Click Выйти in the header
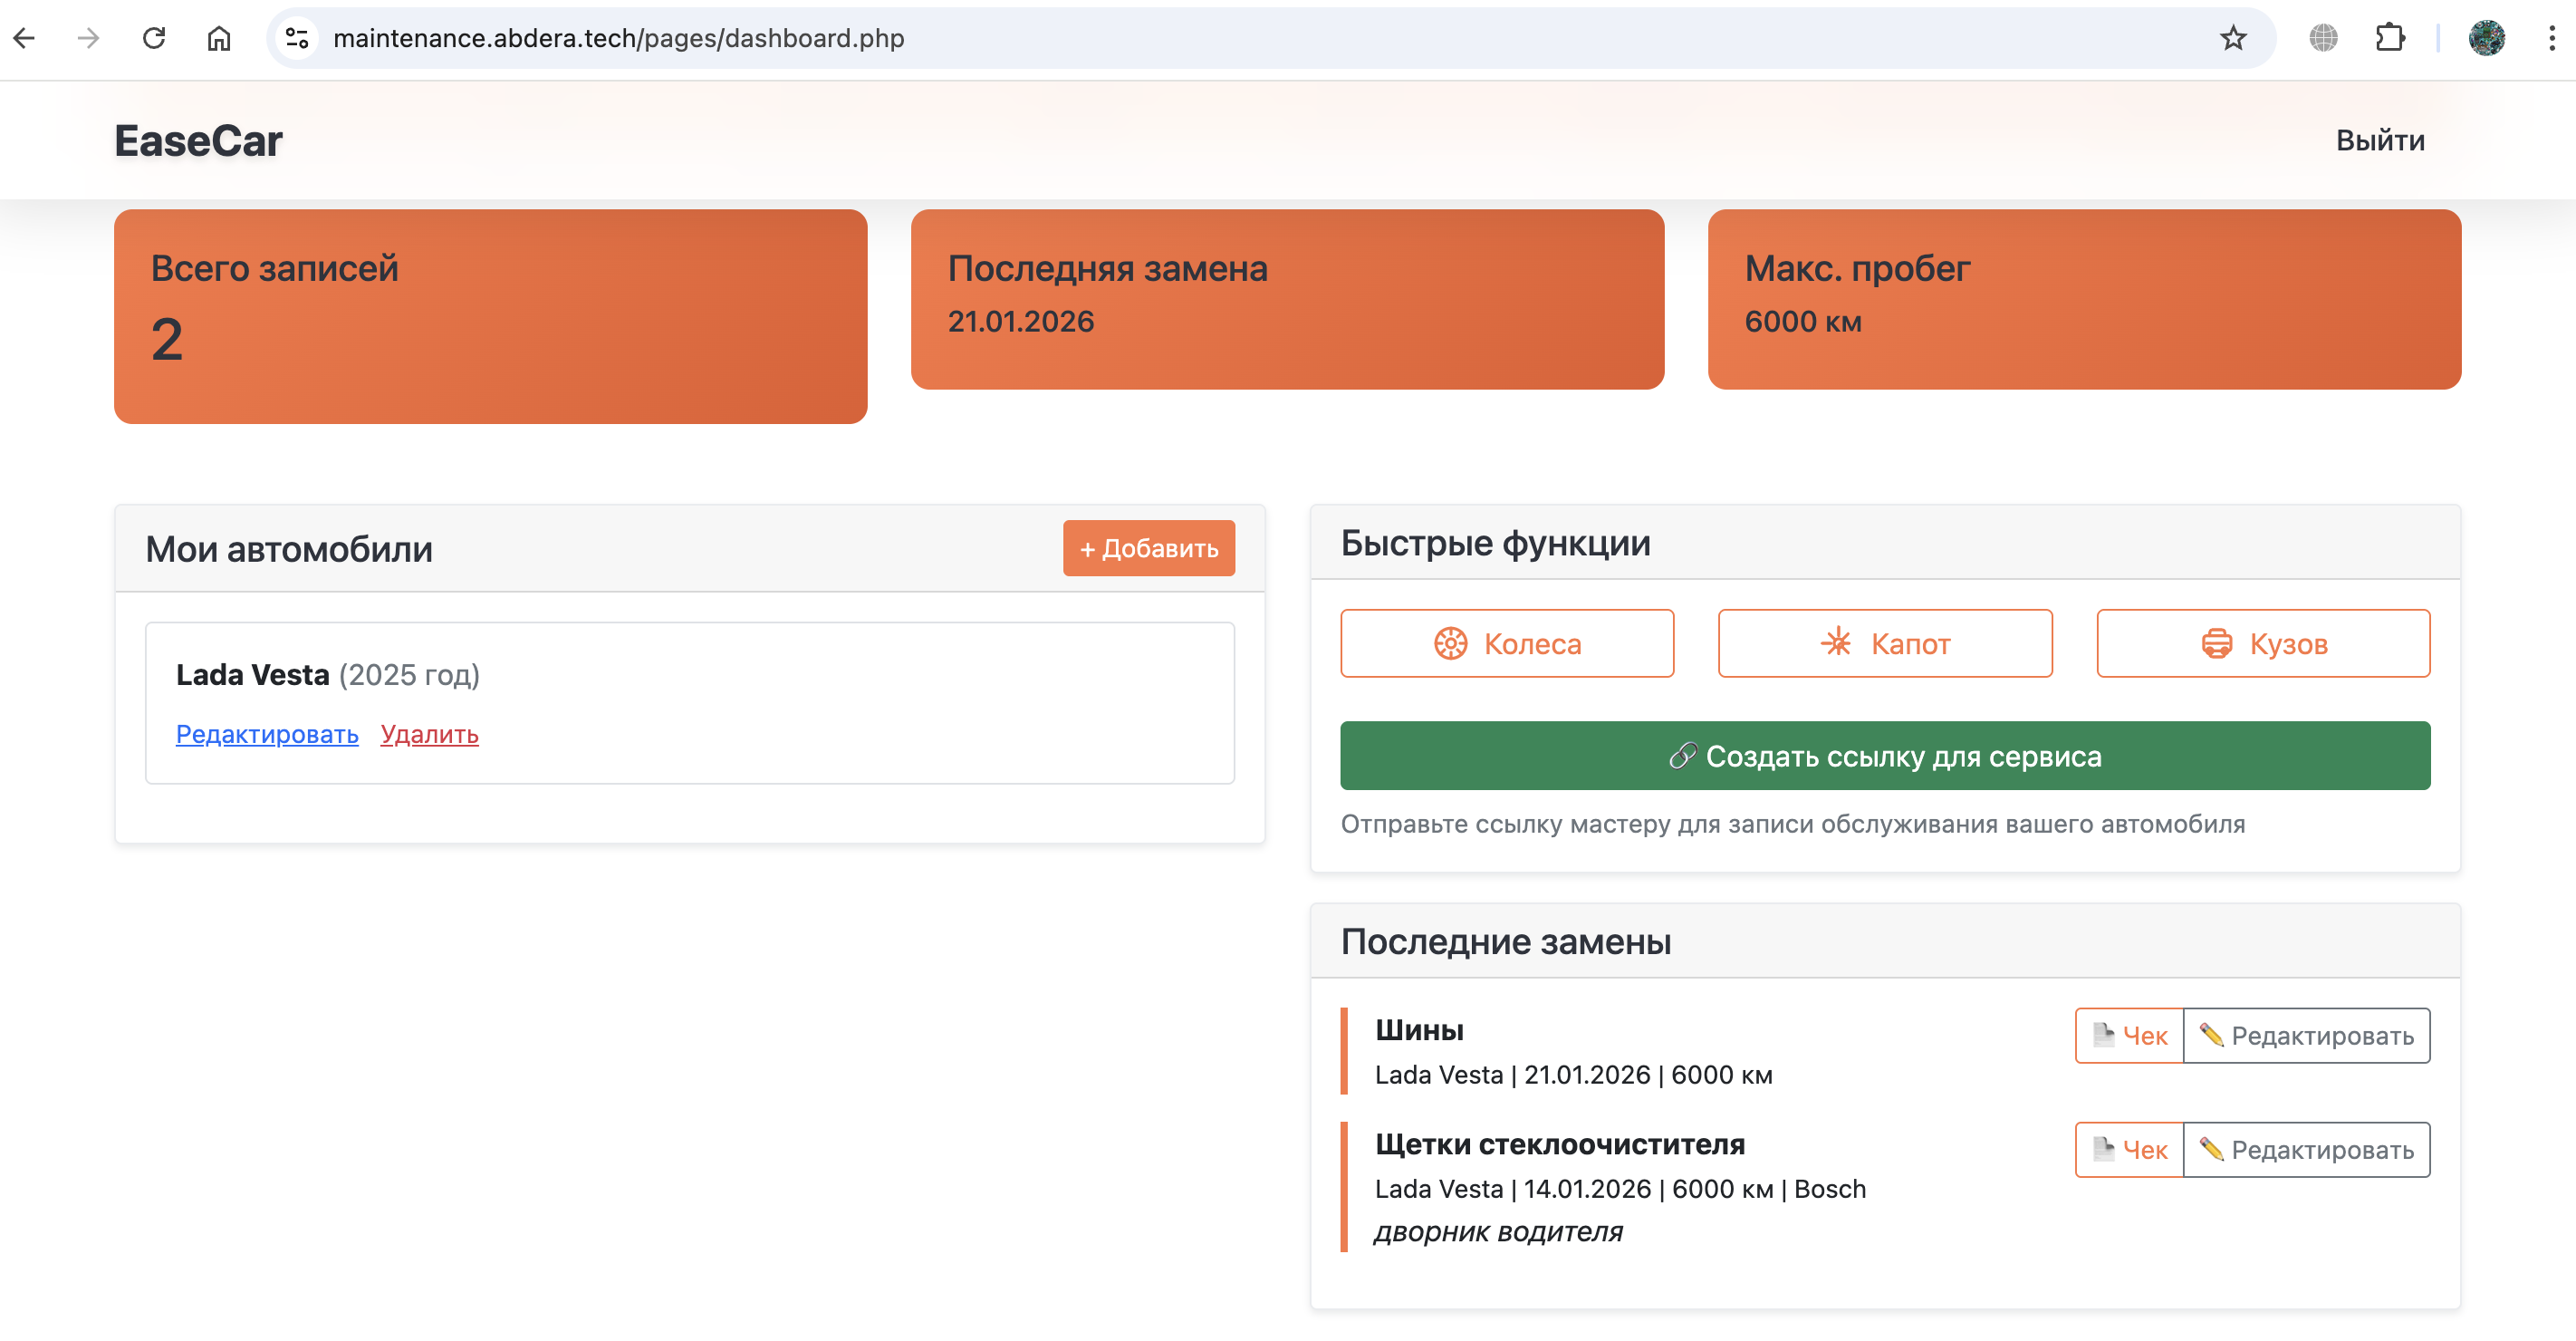The image size is (2576, 1341). pos(2379,140)
